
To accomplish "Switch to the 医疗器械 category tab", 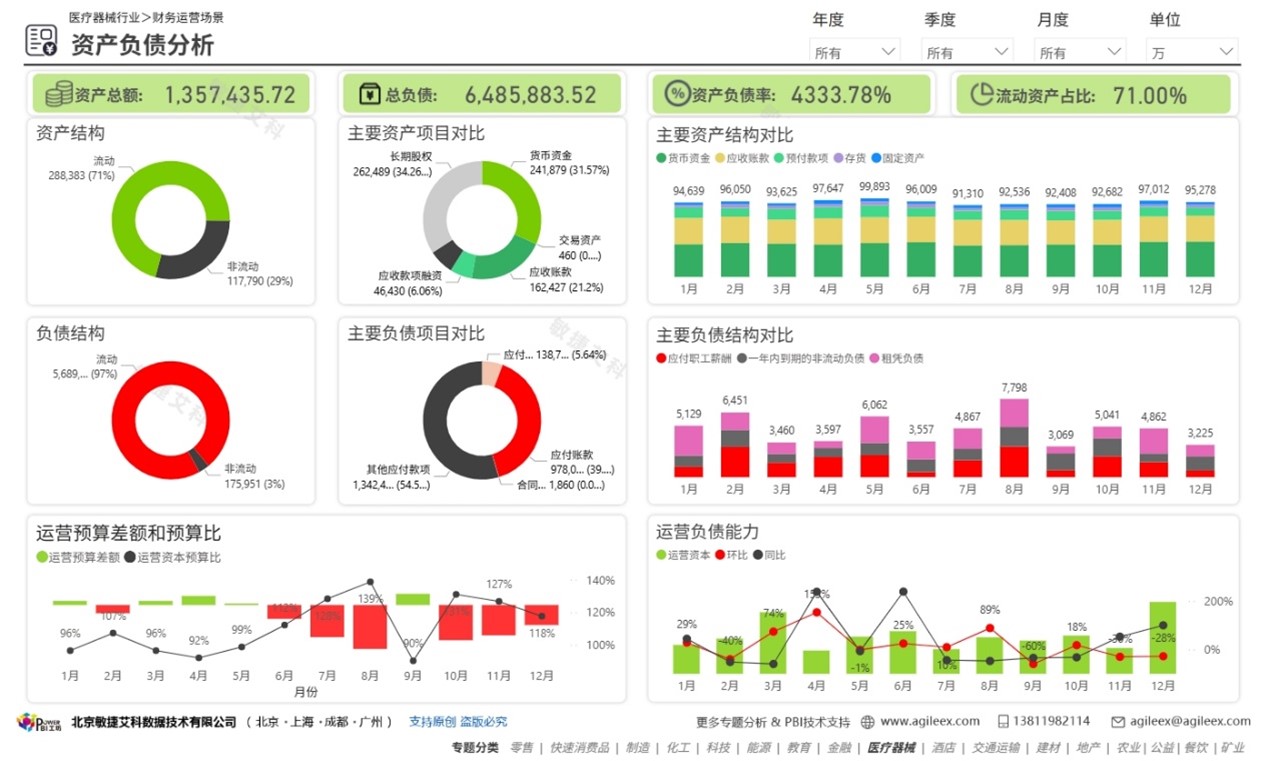I will click(890, 747).
